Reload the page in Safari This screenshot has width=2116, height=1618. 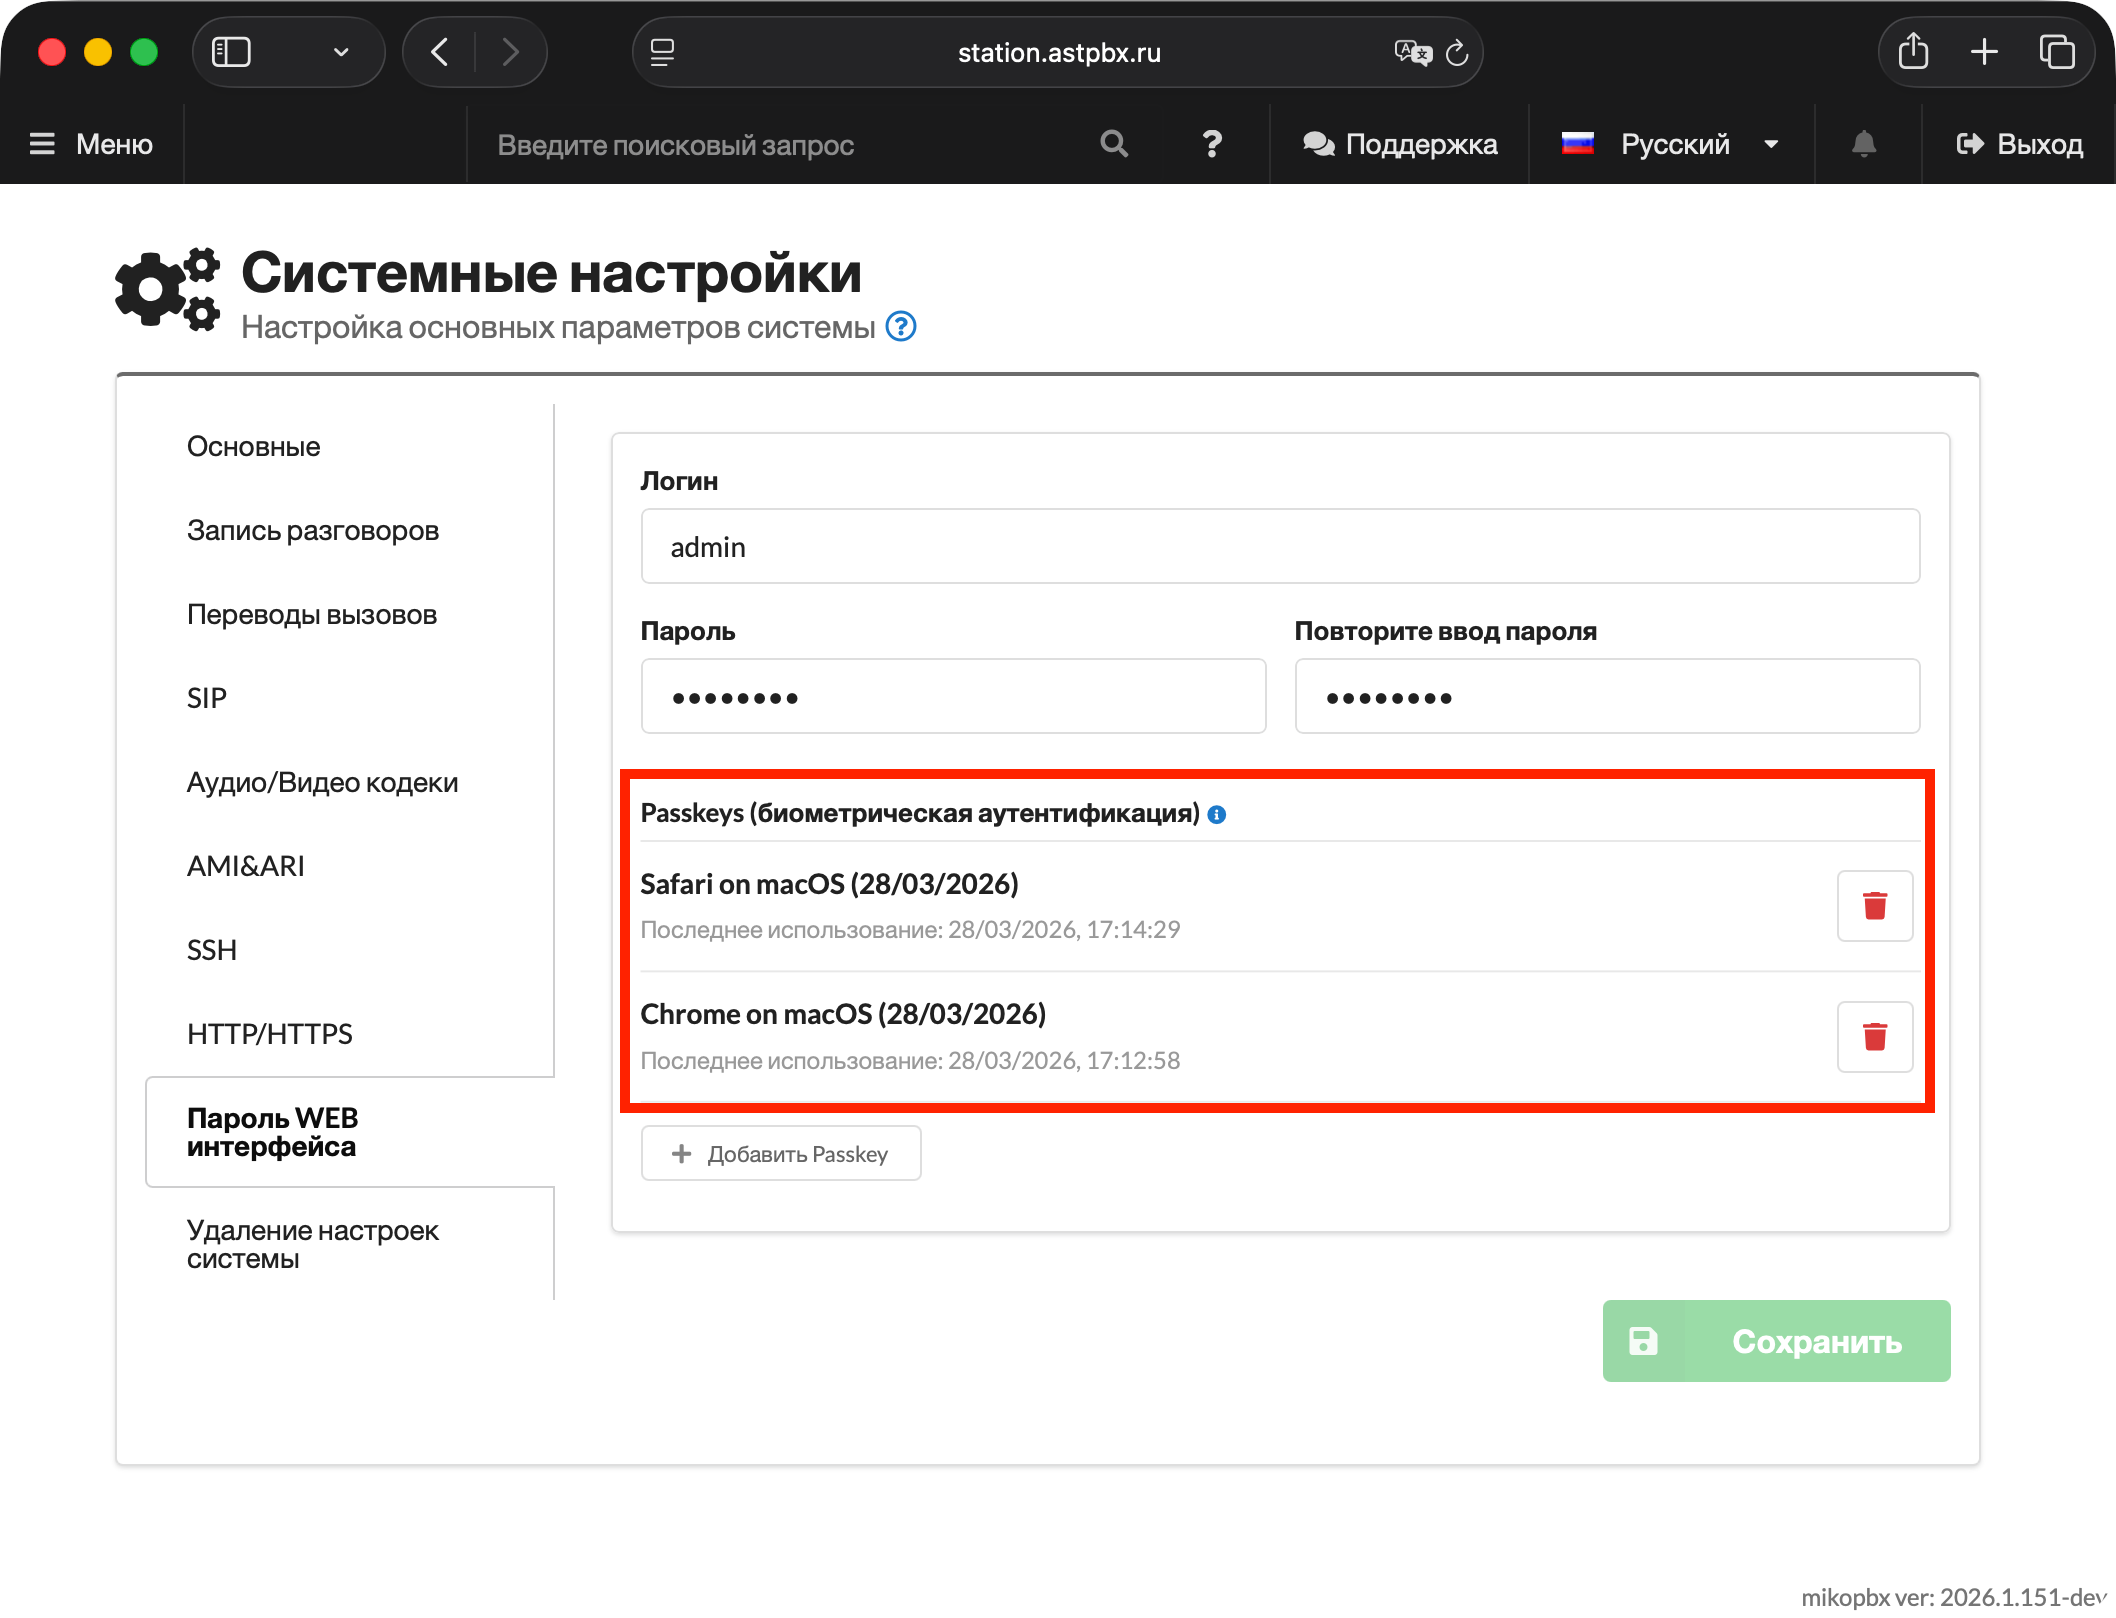1457,52
